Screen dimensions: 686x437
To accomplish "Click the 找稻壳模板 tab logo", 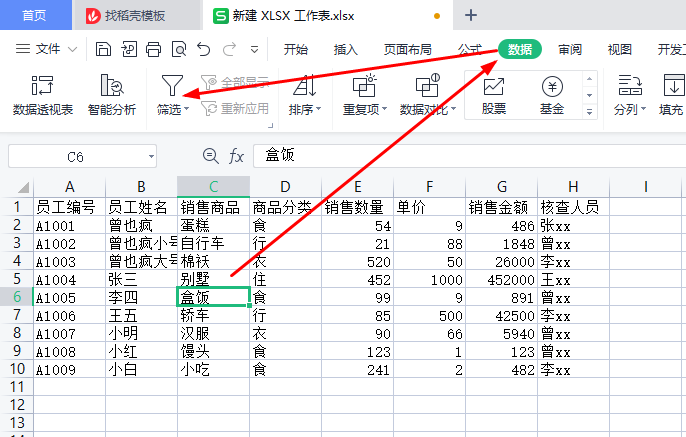I will 93,16.
